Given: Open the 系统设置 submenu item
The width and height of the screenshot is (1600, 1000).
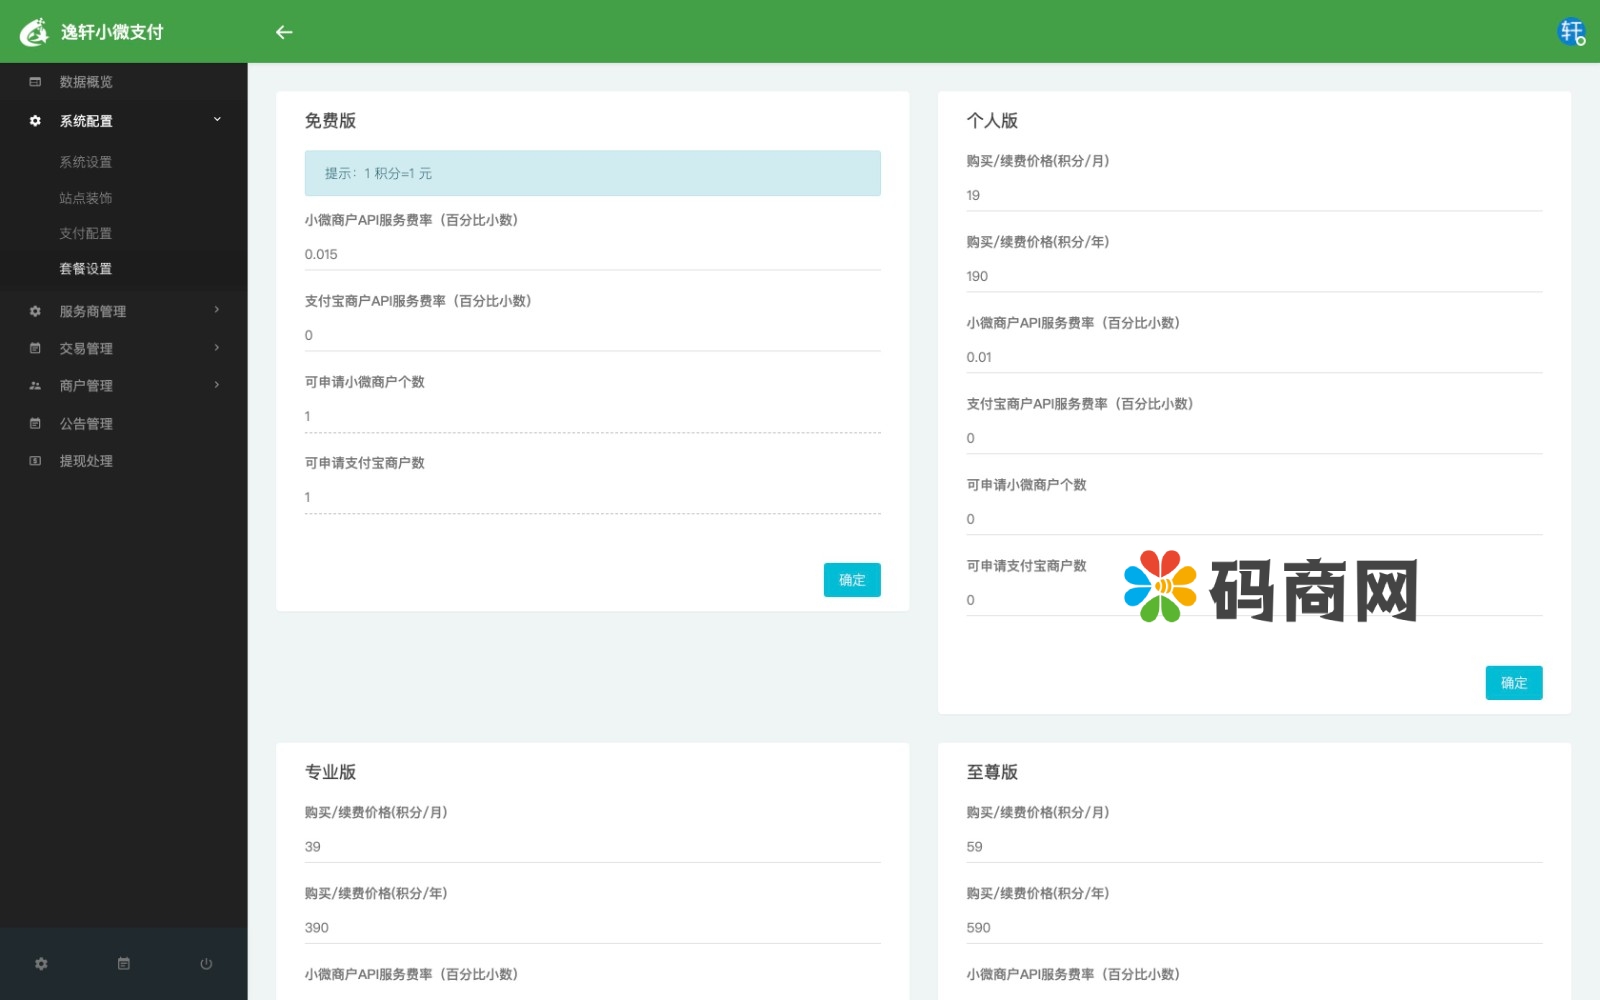Looking at the screenshot, I should tap(86, 162).
